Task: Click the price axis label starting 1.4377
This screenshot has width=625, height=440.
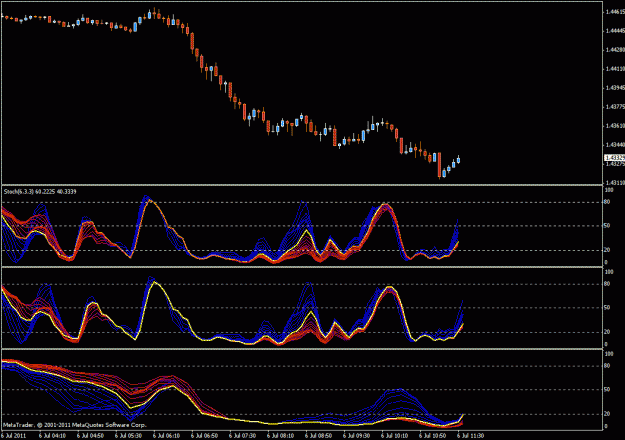Action: pos(615,107)
